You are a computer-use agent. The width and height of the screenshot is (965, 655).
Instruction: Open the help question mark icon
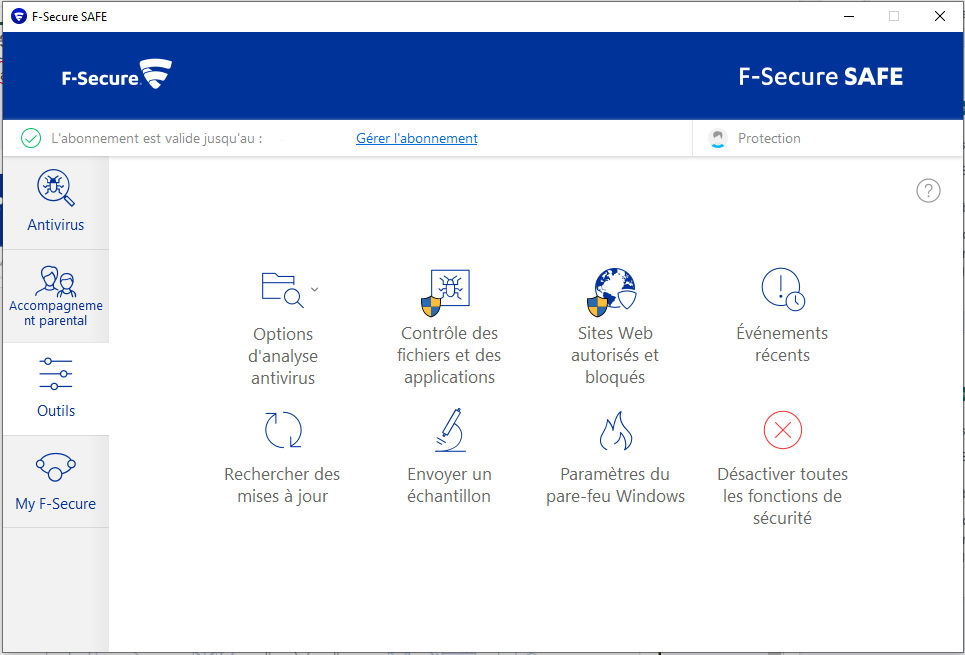pos(928,191)
